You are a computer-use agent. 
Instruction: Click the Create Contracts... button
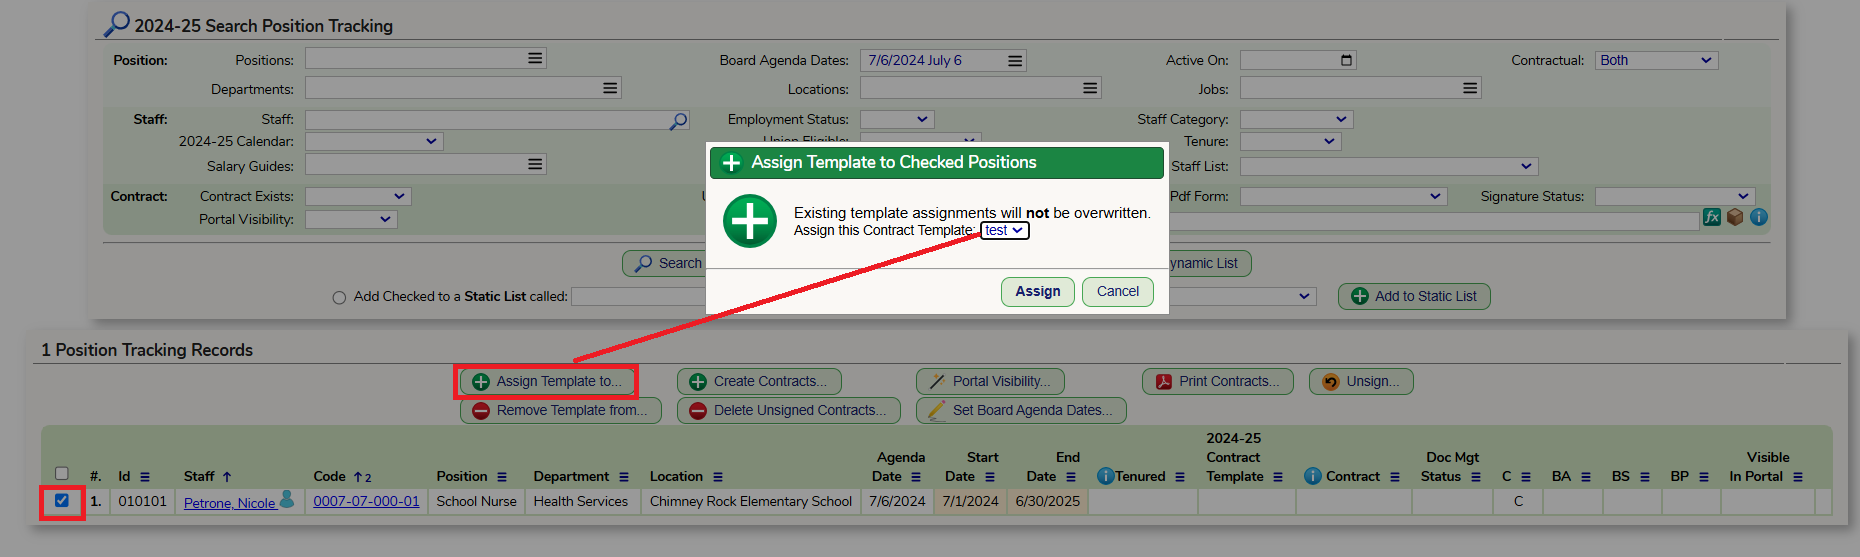point(759,381)
